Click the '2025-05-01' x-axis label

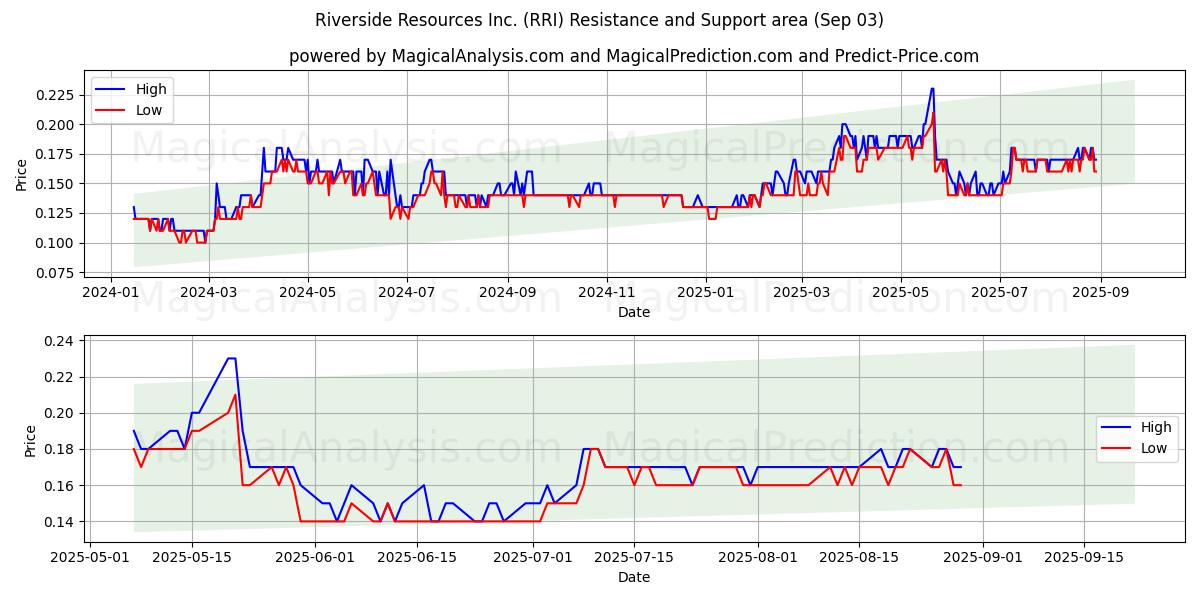point(90,557)
